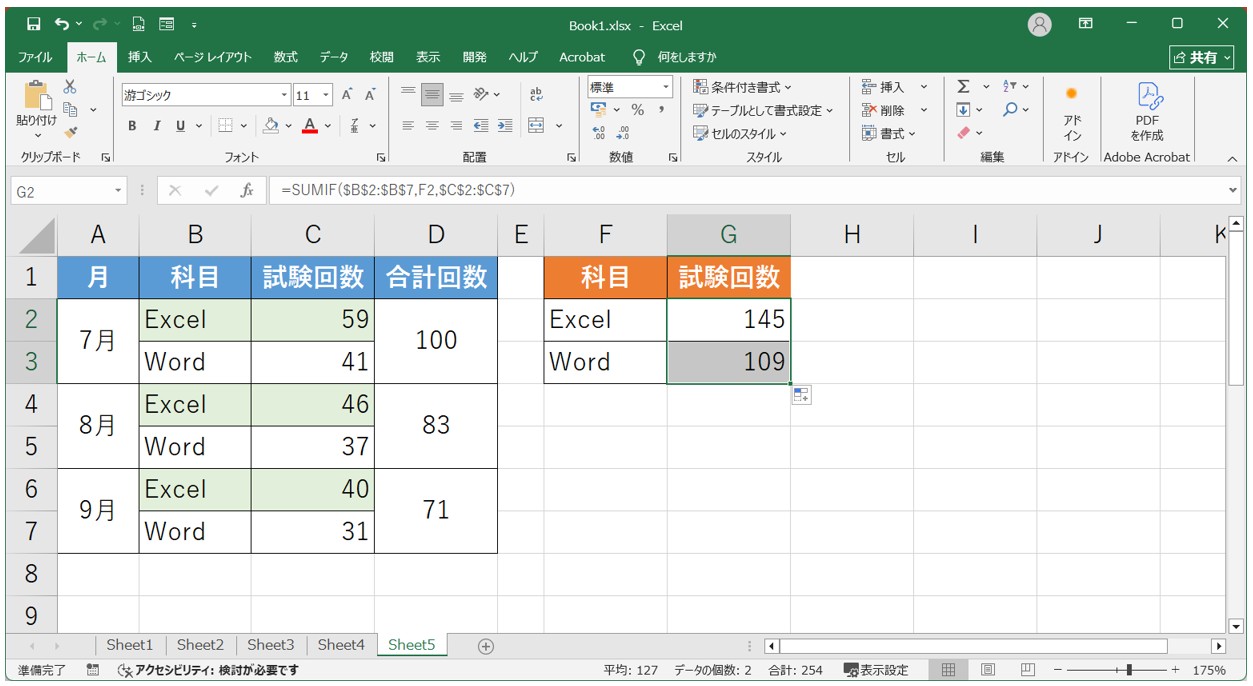Apply cell borders with the border icon
This screenshot has height=686, width=1253.
pyautogui.click(x=225, y=126)
